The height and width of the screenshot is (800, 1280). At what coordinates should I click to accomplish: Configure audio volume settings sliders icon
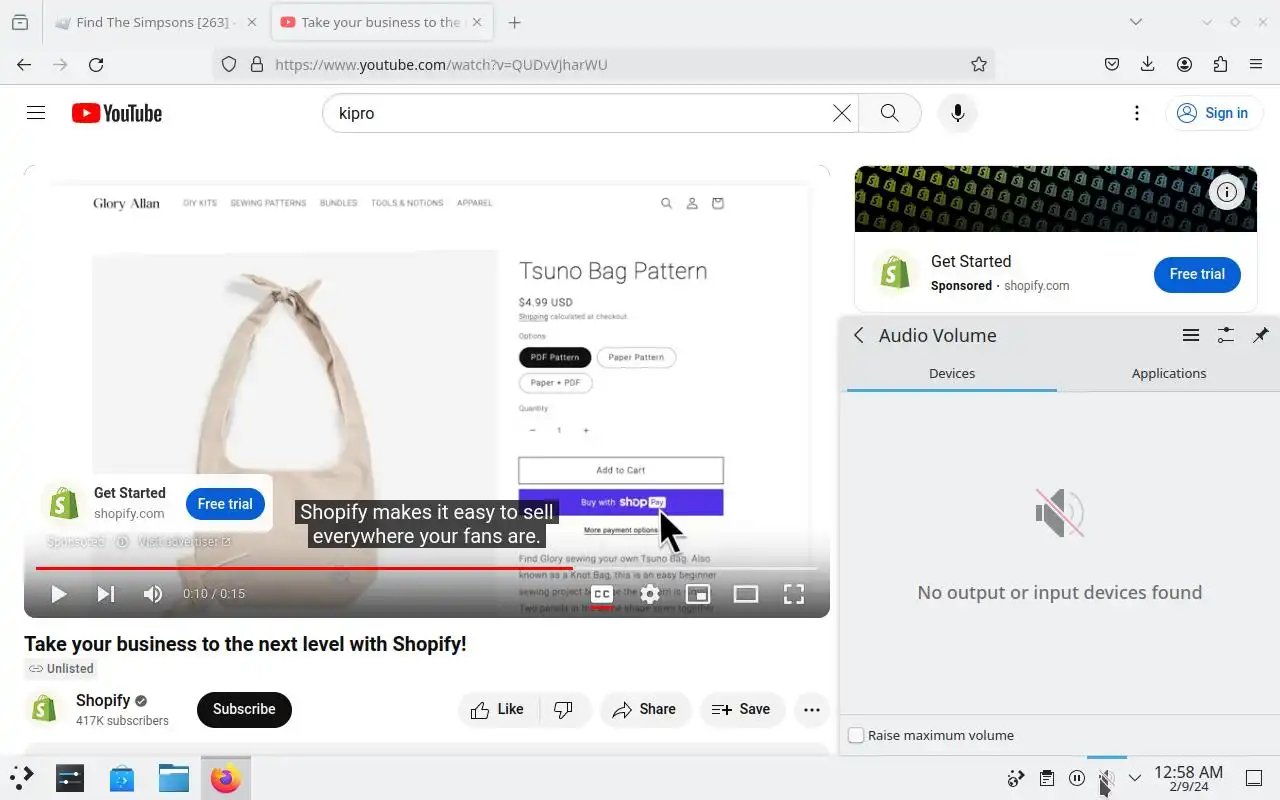(x=1226, y=336)
